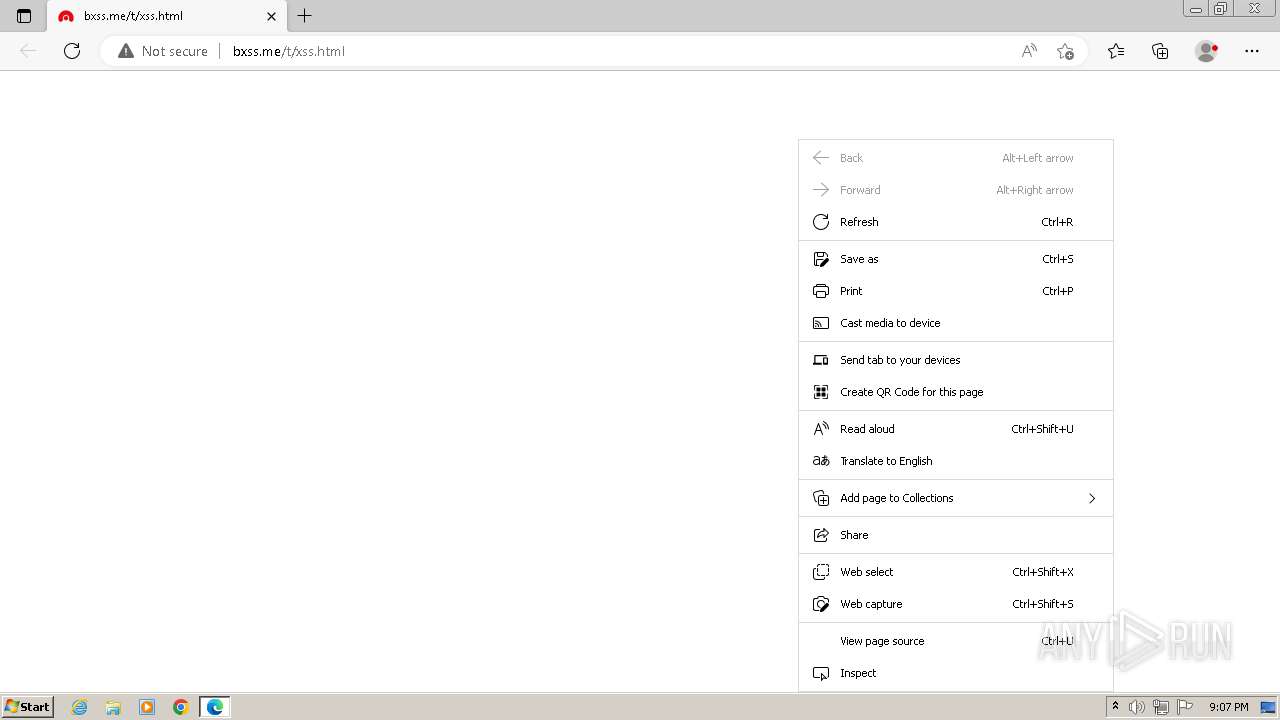
Task: Click the profile avatar icon
Action: [x=1207, y=51]
